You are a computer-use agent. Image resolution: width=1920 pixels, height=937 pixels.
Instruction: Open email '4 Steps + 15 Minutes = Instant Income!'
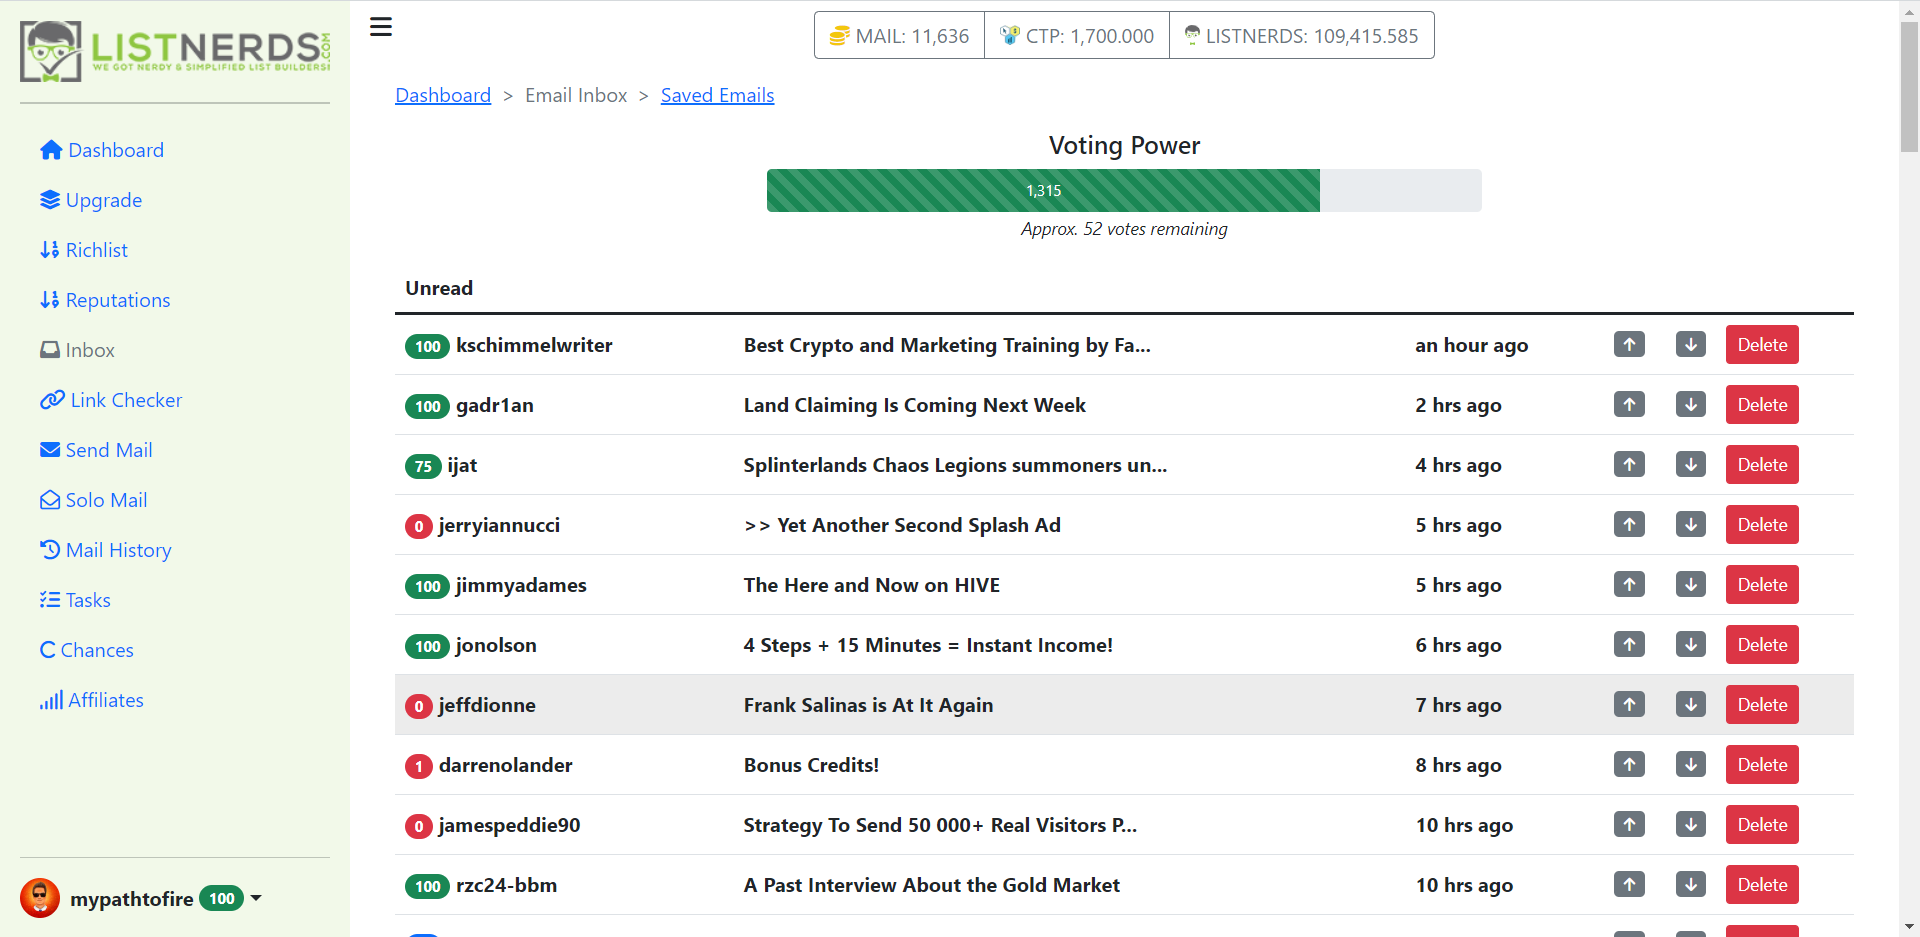[x=928, y=645]
